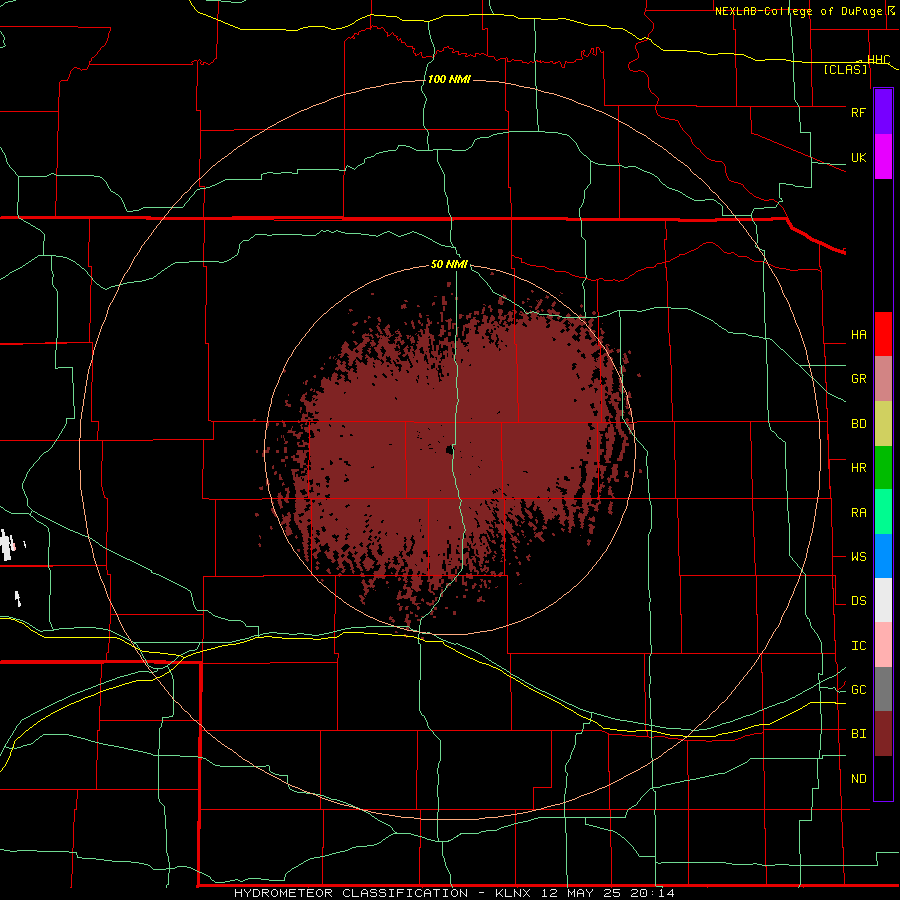Click the 'IC' legend label

pyautogui.click(x=858, y=646)
